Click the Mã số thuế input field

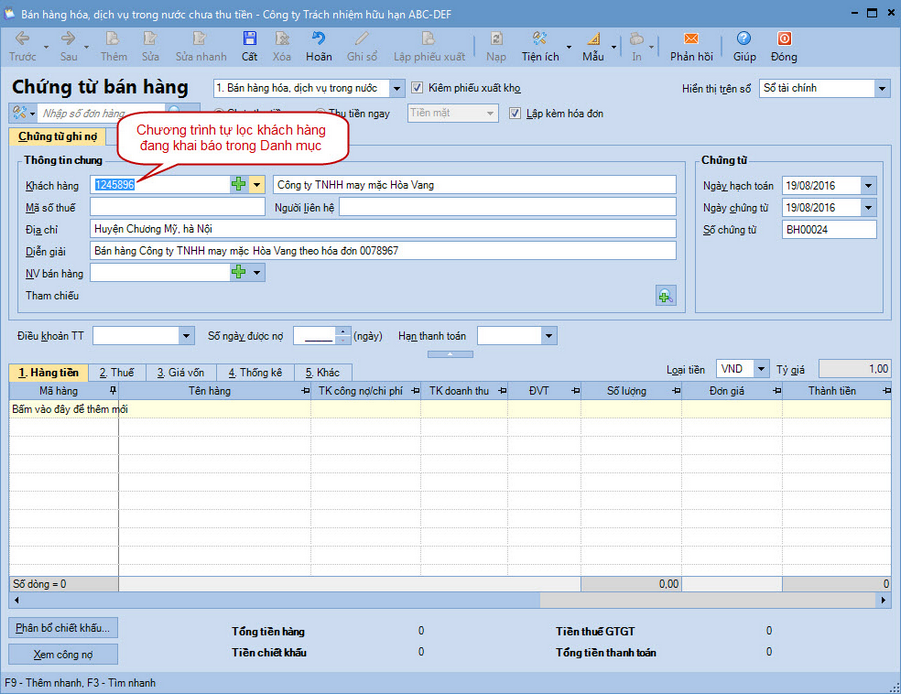[x=178, y=207]
